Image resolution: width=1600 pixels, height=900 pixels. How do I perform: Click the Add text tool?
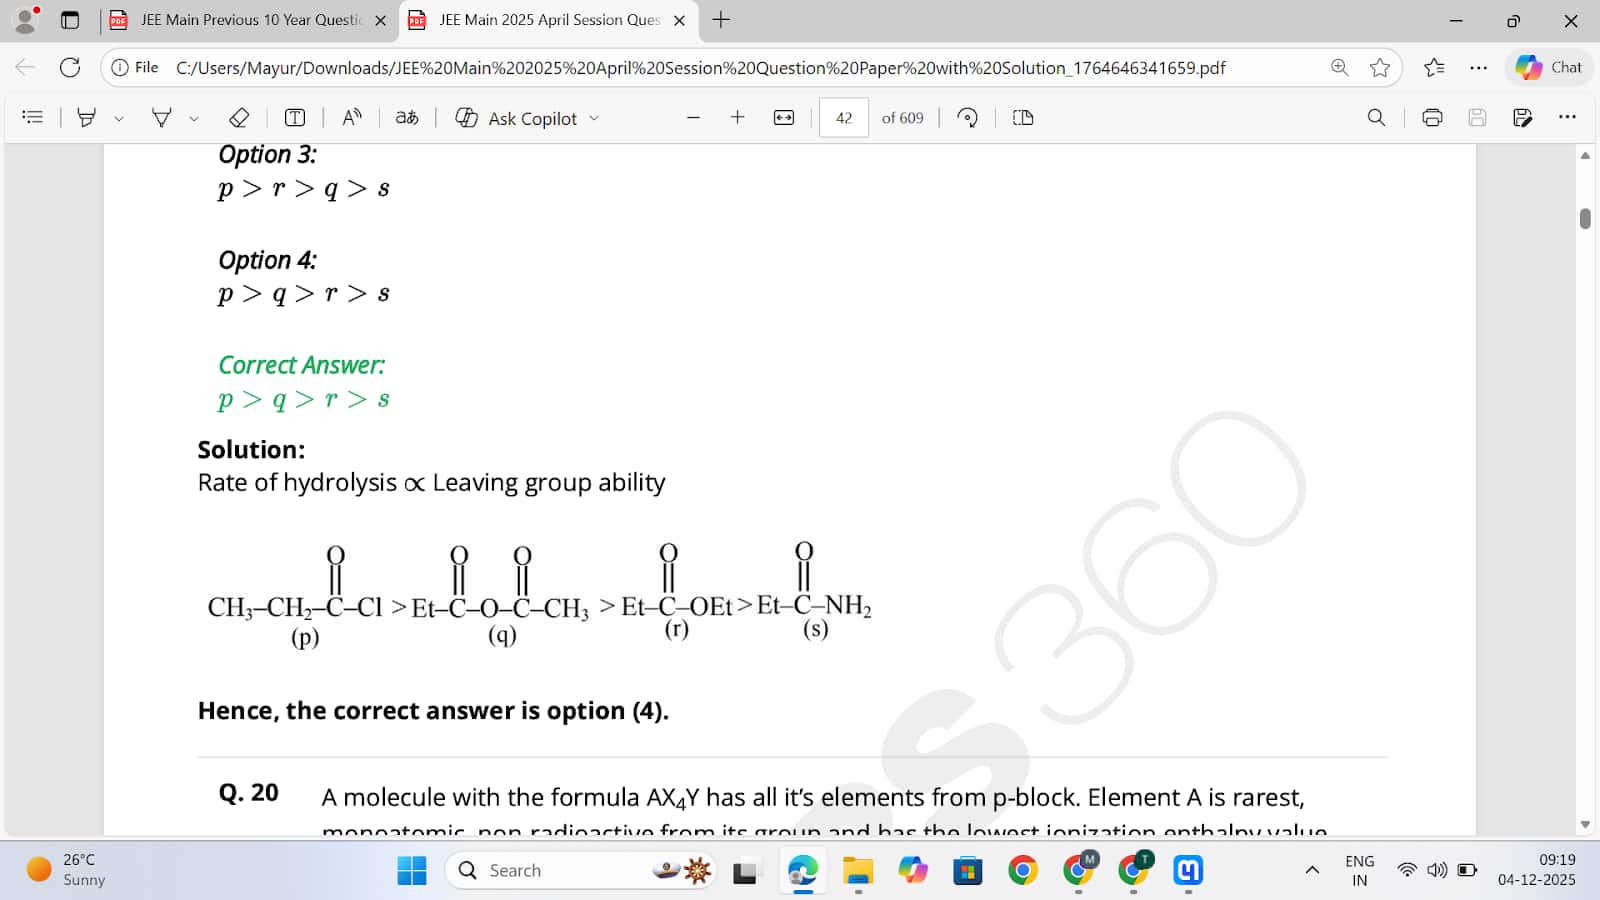click(295, 118)
